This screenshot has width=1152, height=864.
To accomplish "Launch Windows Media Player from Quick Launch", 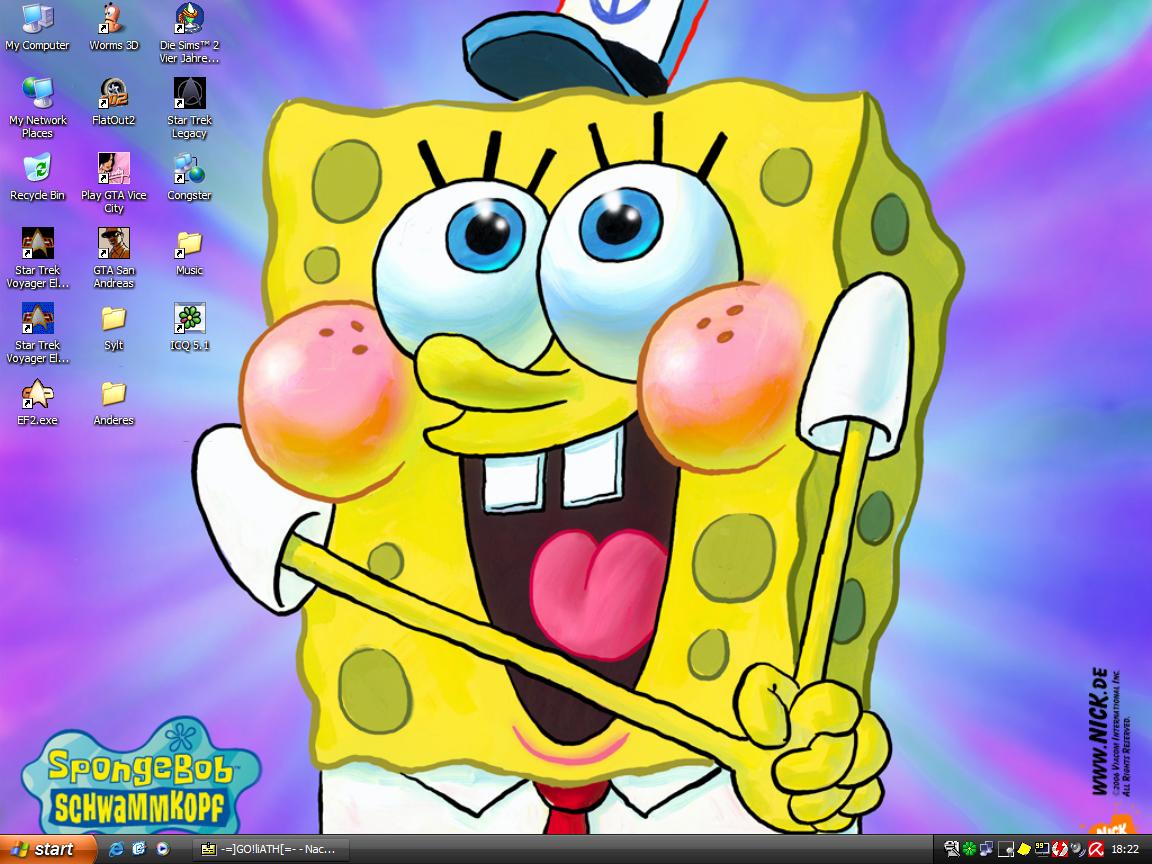I will [x=162, y=849].
